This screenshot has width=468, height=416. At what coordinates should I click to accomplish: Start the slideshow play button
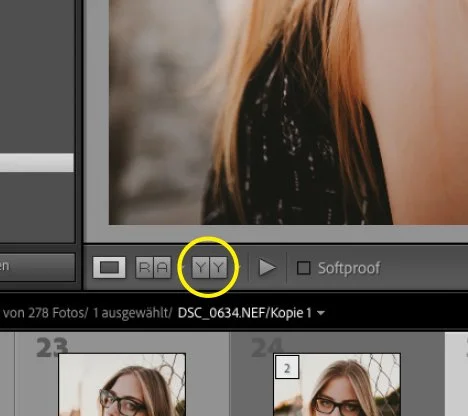[268, 268]
